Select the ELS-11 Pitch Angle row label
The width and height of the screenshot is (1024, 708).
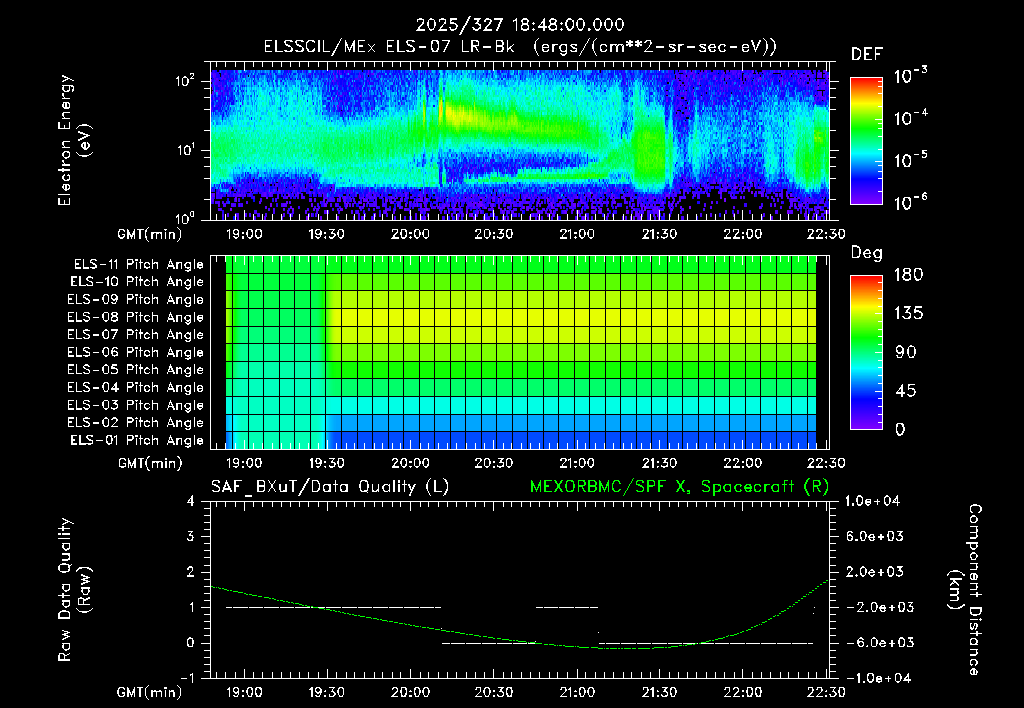point(138,265)
